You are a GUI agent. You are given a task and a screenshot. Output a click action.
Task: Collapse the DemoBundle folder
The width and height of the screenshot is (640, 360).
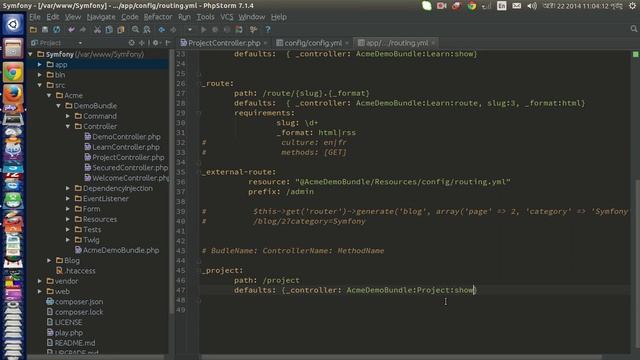[x=58, y=106]
